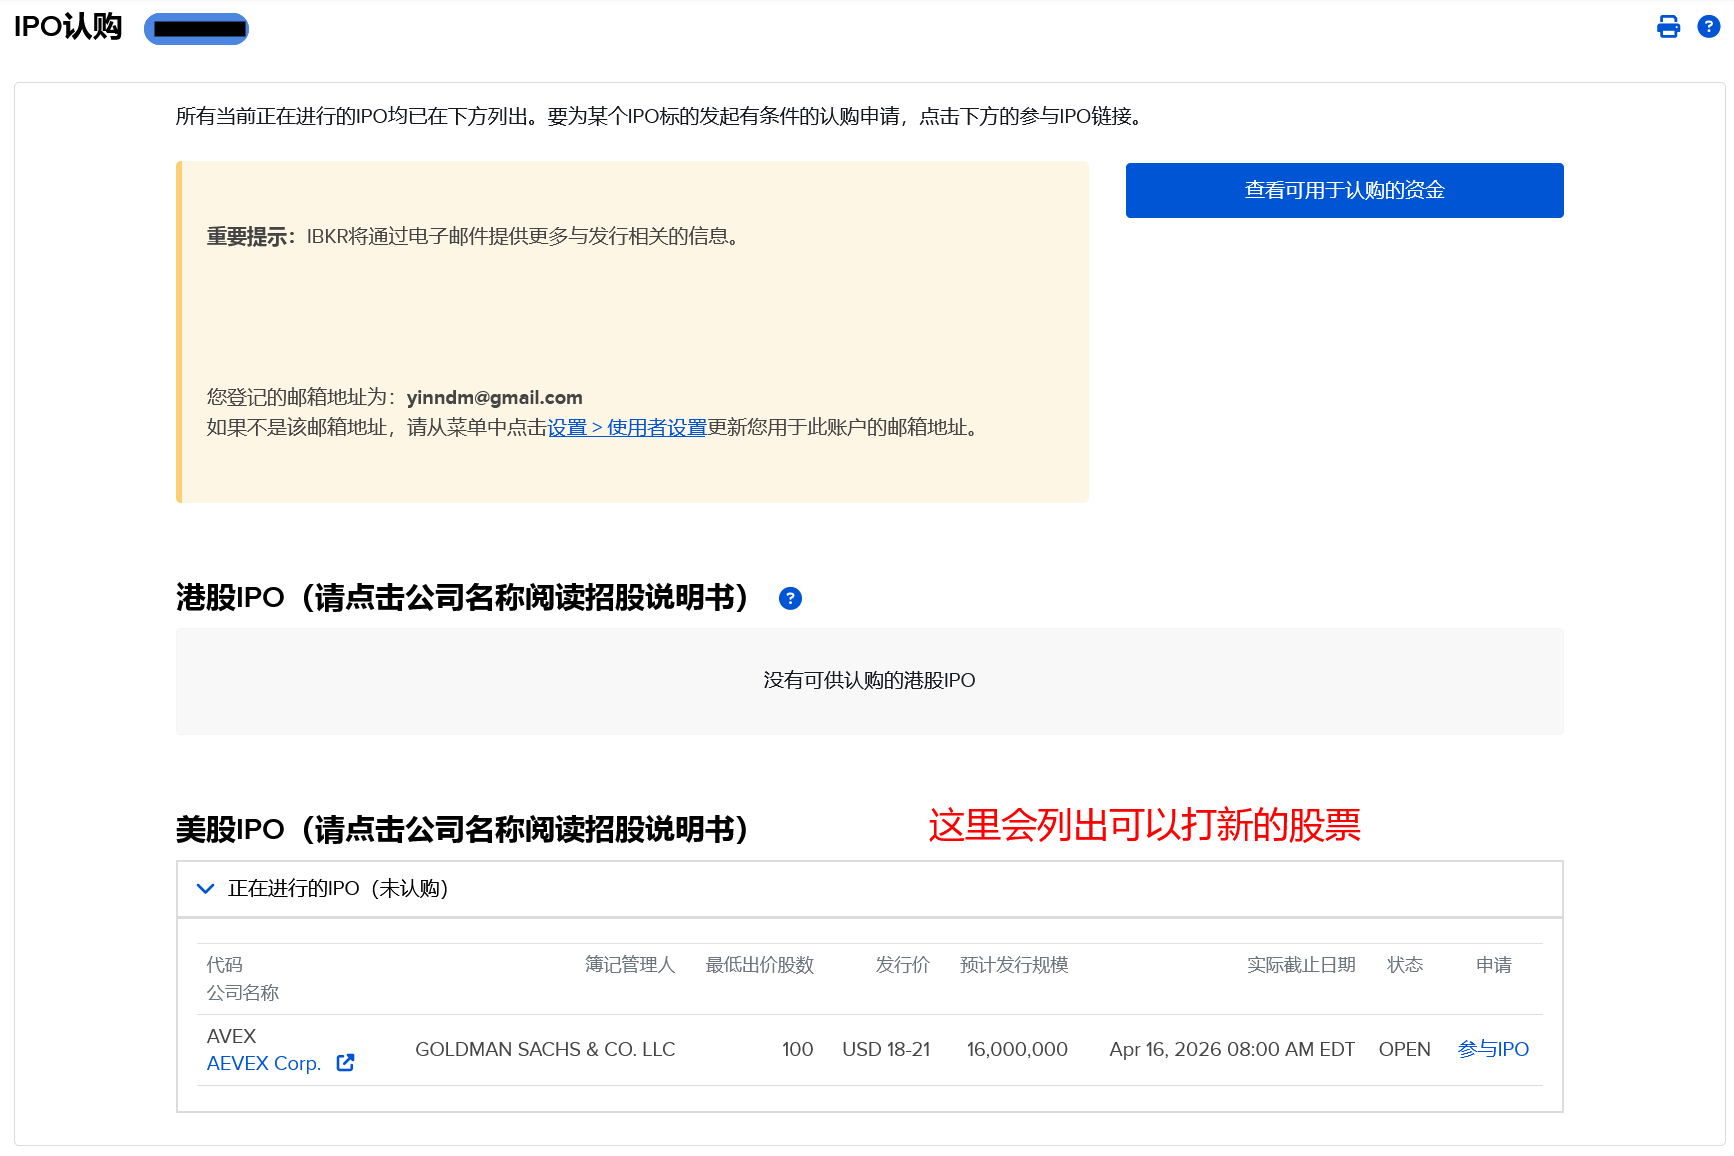Click the 状态 column header
The width and height of the screenshot is (1734, 1156).
1404,964
